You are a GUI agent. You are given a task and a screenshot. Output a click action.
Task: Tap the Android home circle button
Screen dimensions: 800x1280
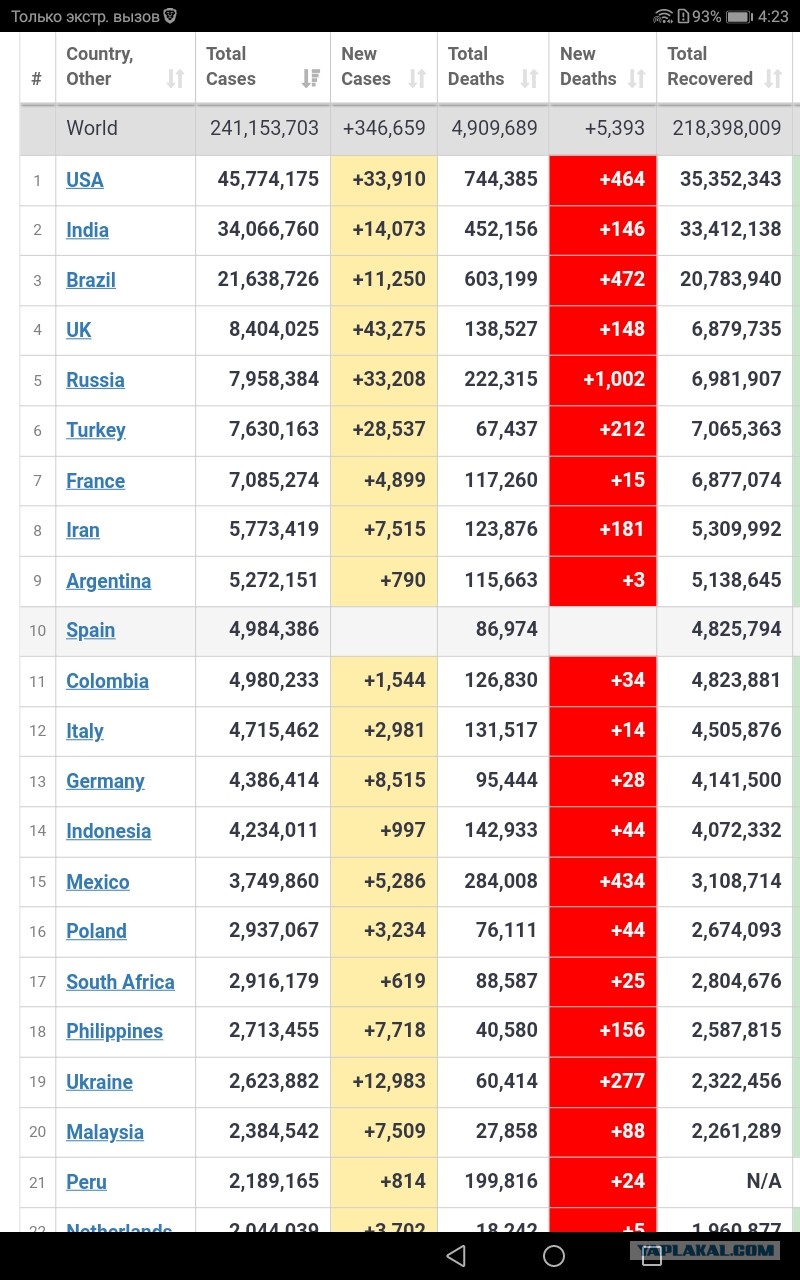click(554, 1255)
